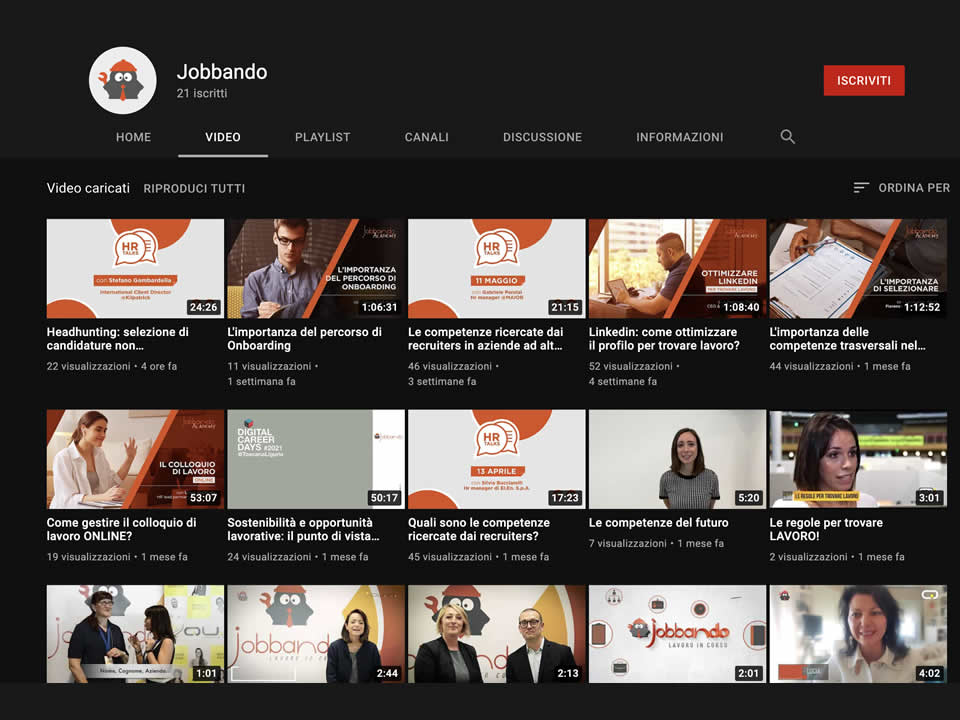960x720 pixels.
Task: Play the 17:23 13 Aprile thumbnail
Action: click(x=497, y=459)
